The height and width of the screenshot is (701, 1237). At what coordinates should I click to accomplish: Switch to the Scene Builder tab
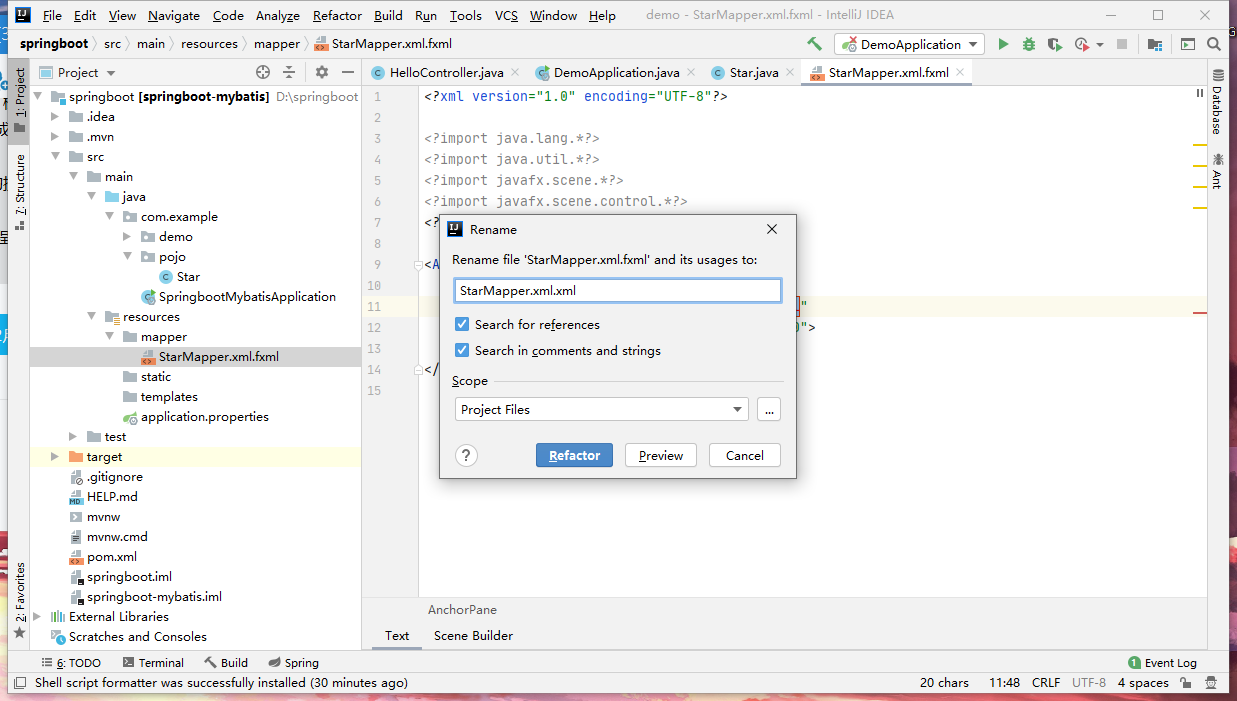[x=473, y=635]
